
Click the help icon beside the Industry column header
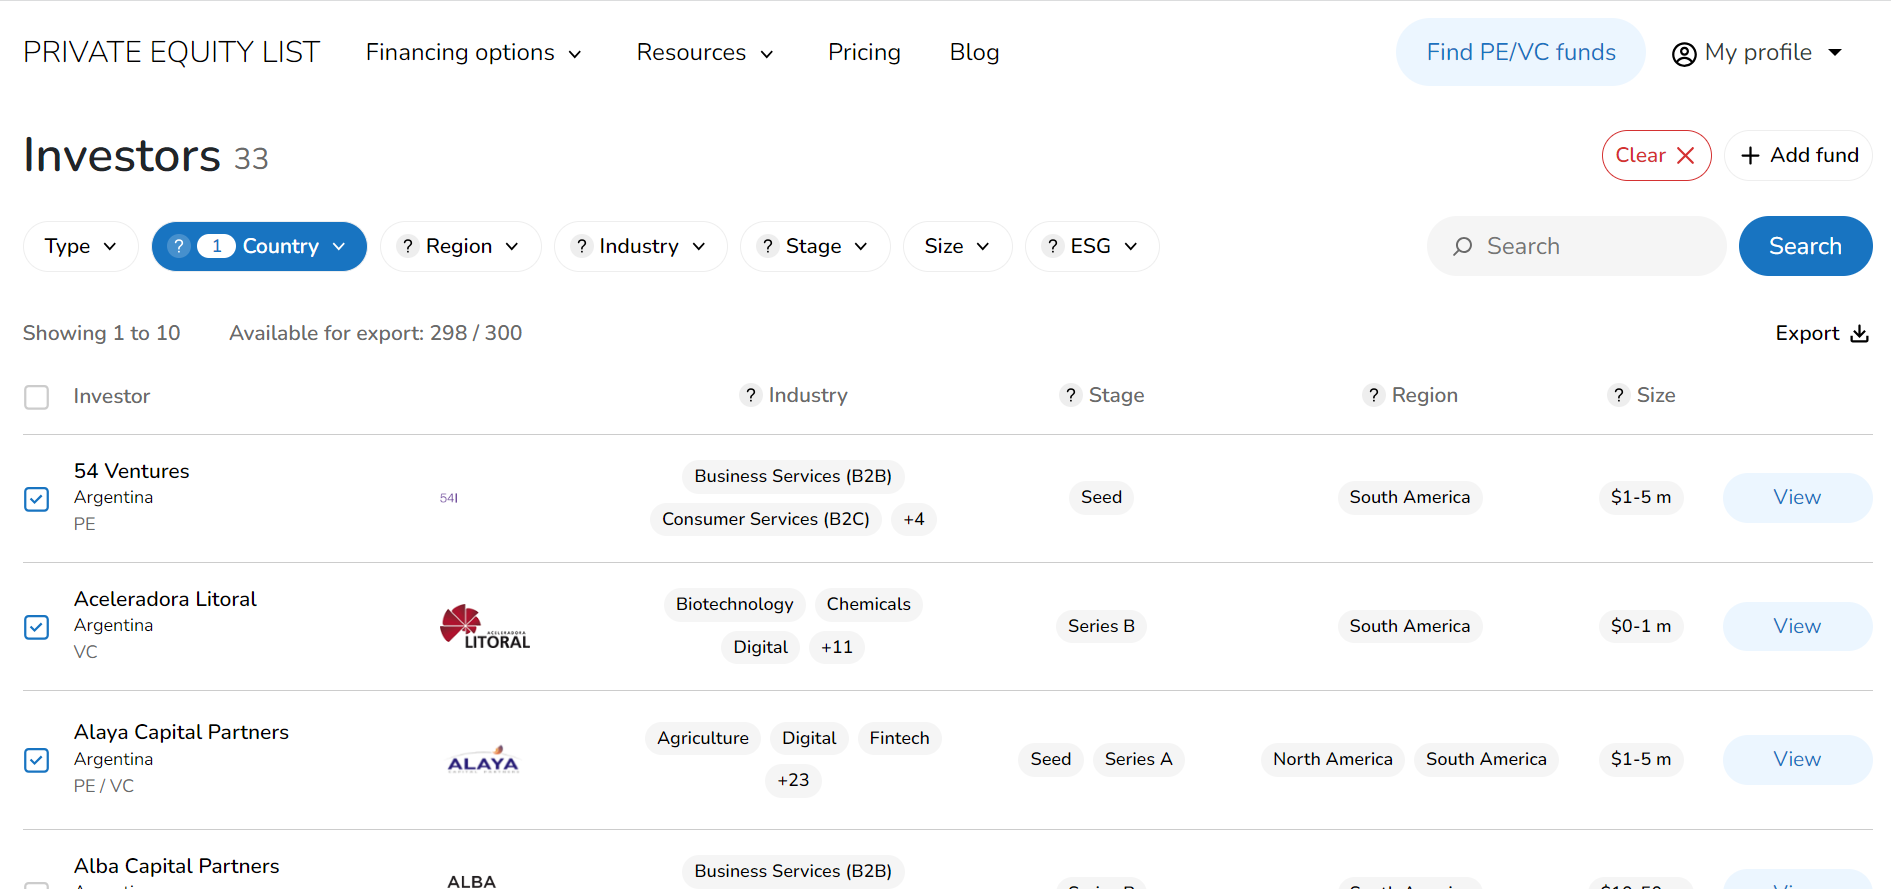click(x=750, y=395)
